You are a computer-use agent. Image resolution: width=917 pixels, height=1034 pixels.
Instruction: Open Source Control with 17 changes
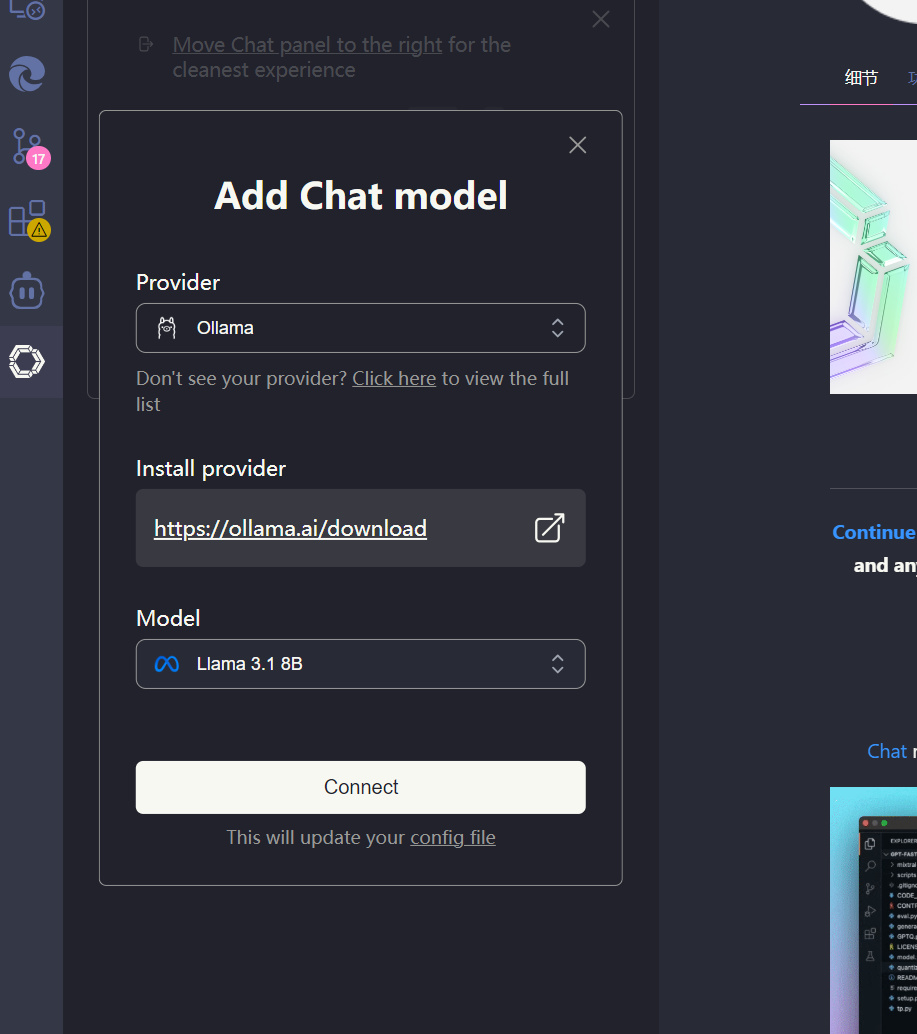tap(29, 148)
